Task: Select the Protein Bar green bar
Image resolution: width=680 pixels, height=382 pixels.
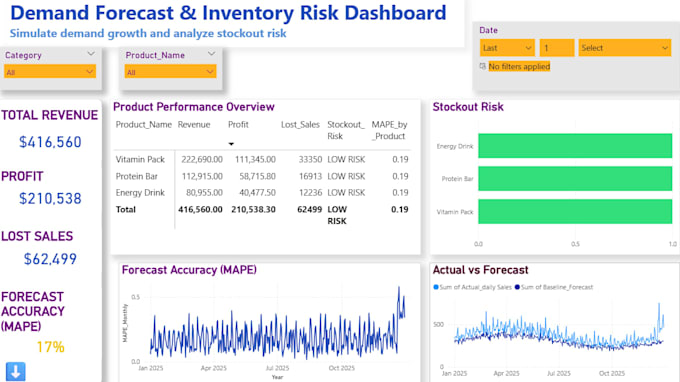Action: coord(575,178)
